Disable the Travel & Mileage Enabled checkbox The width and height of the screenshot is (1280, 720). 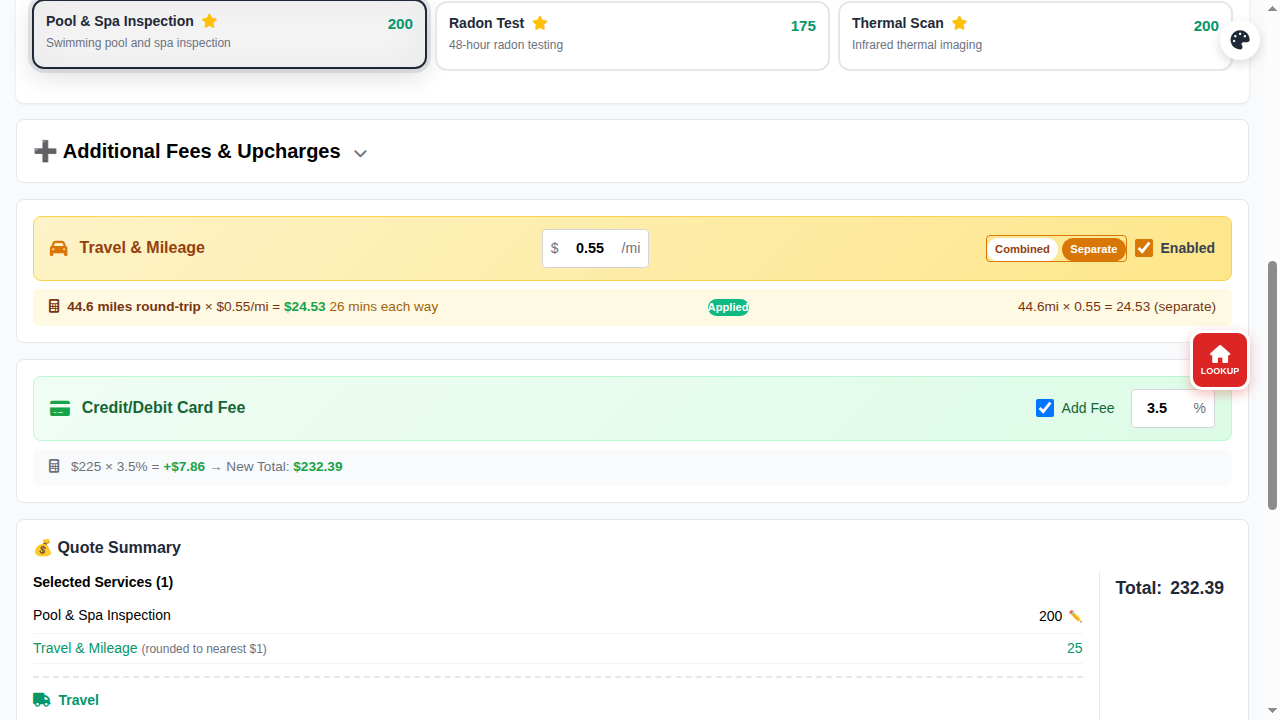point(1144,248)
